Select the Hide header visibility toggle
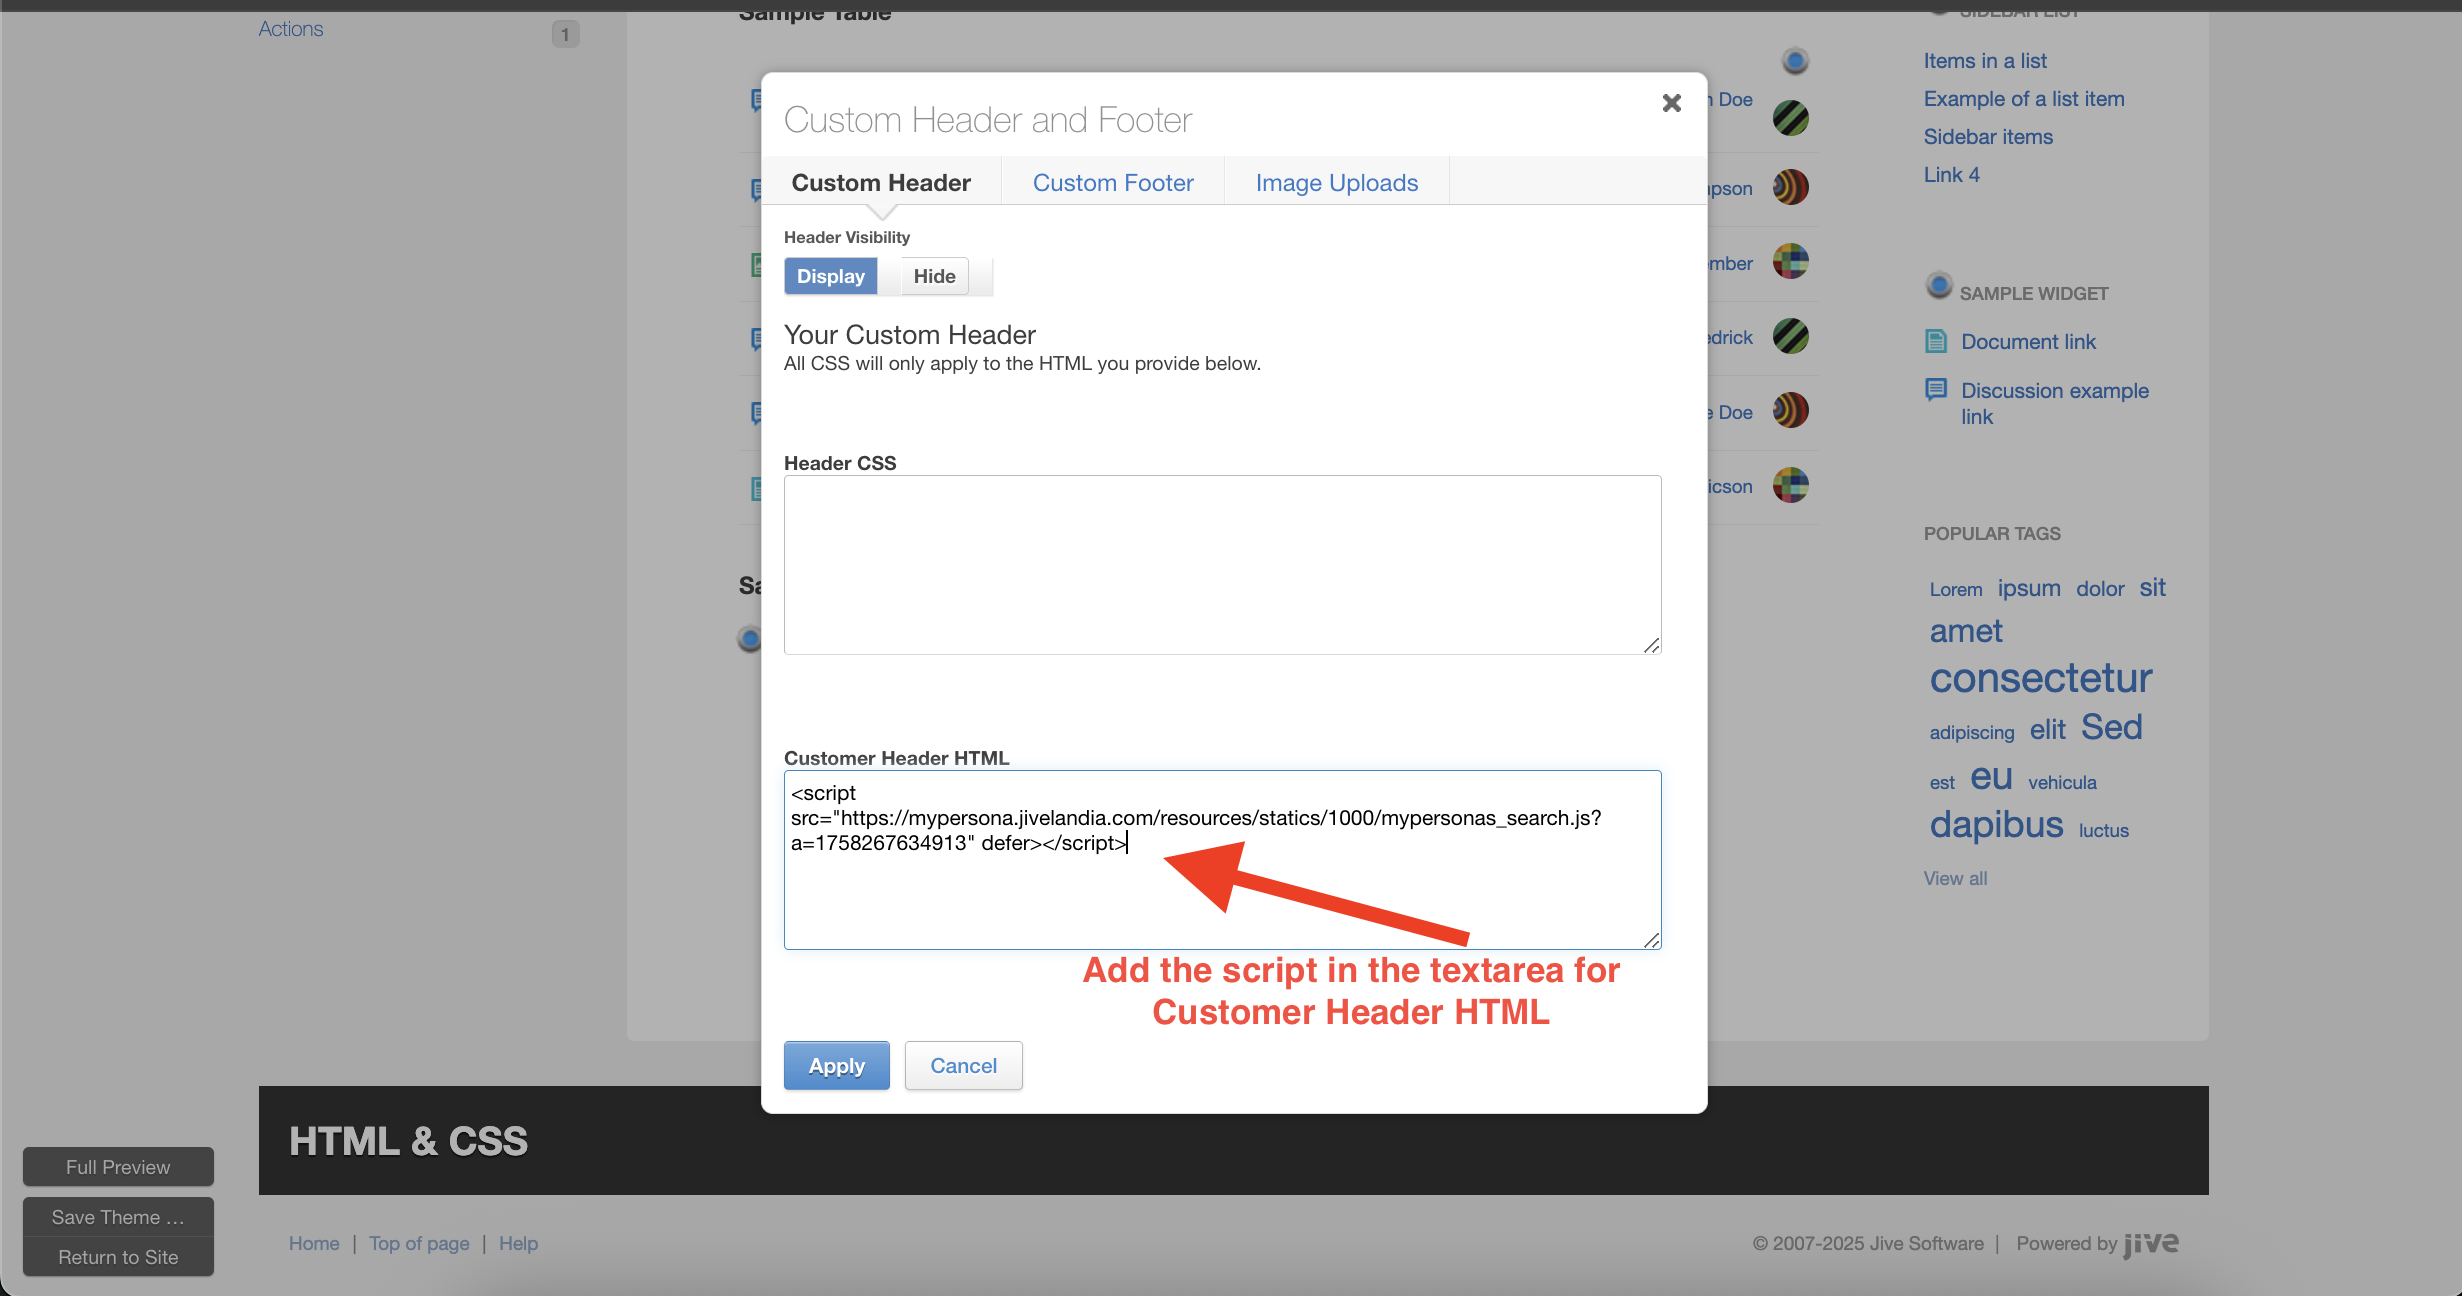Screen dimensions: 2462x1296 coord(934,276)
